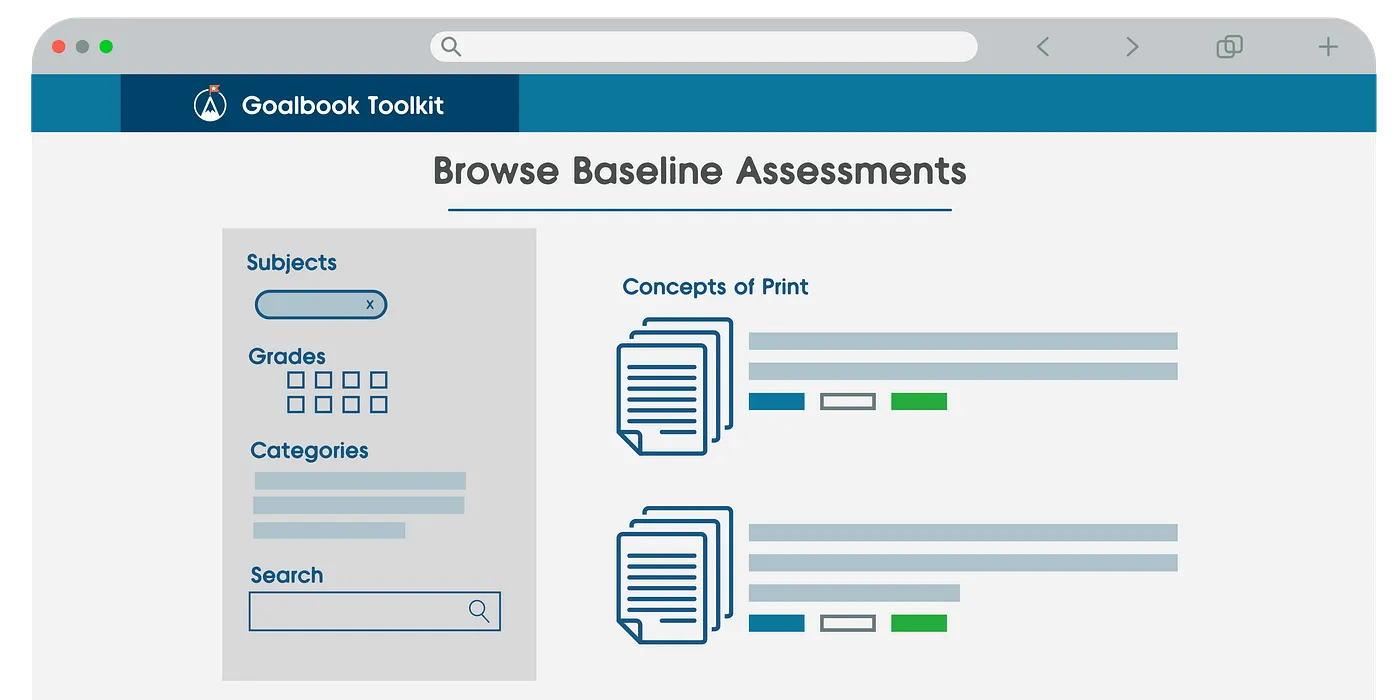
Task: Open the Concepts of Print heading link
Action: (715, 287)
